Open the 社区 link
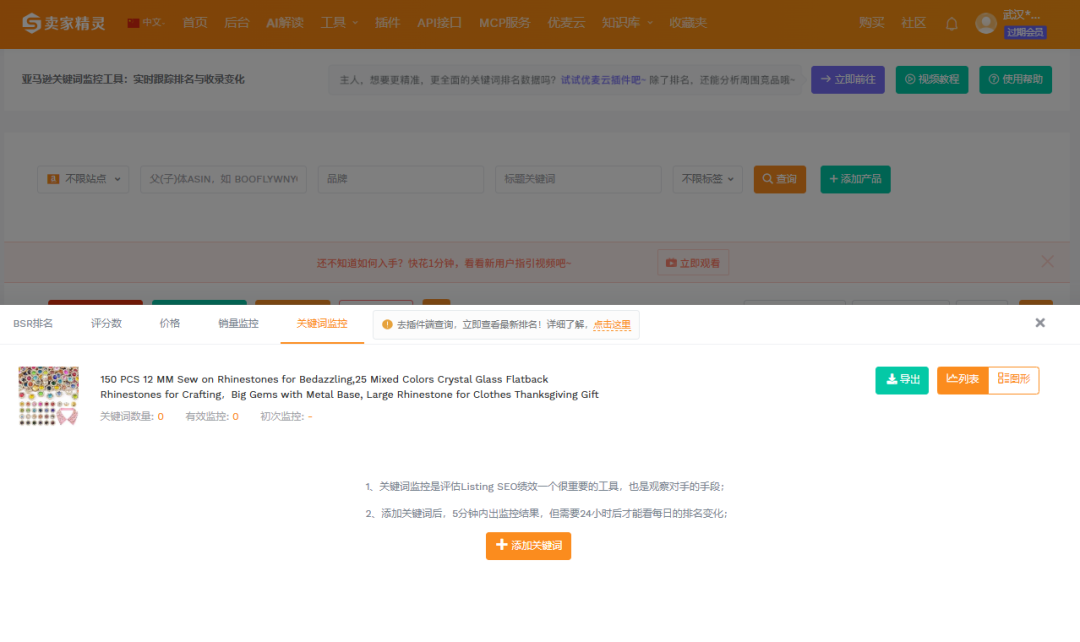Screen dimensions: 1080x642 click(x=913, y=23)
